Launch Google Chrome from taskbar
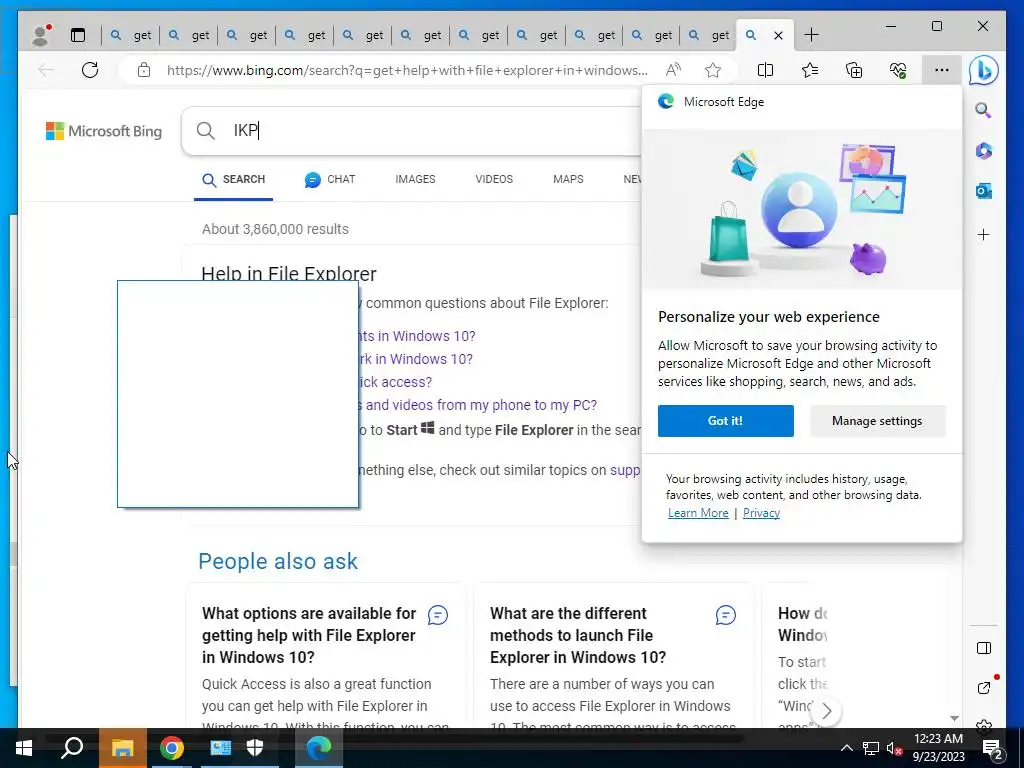Screen dimensions: 1024x768 pos(172,748)
